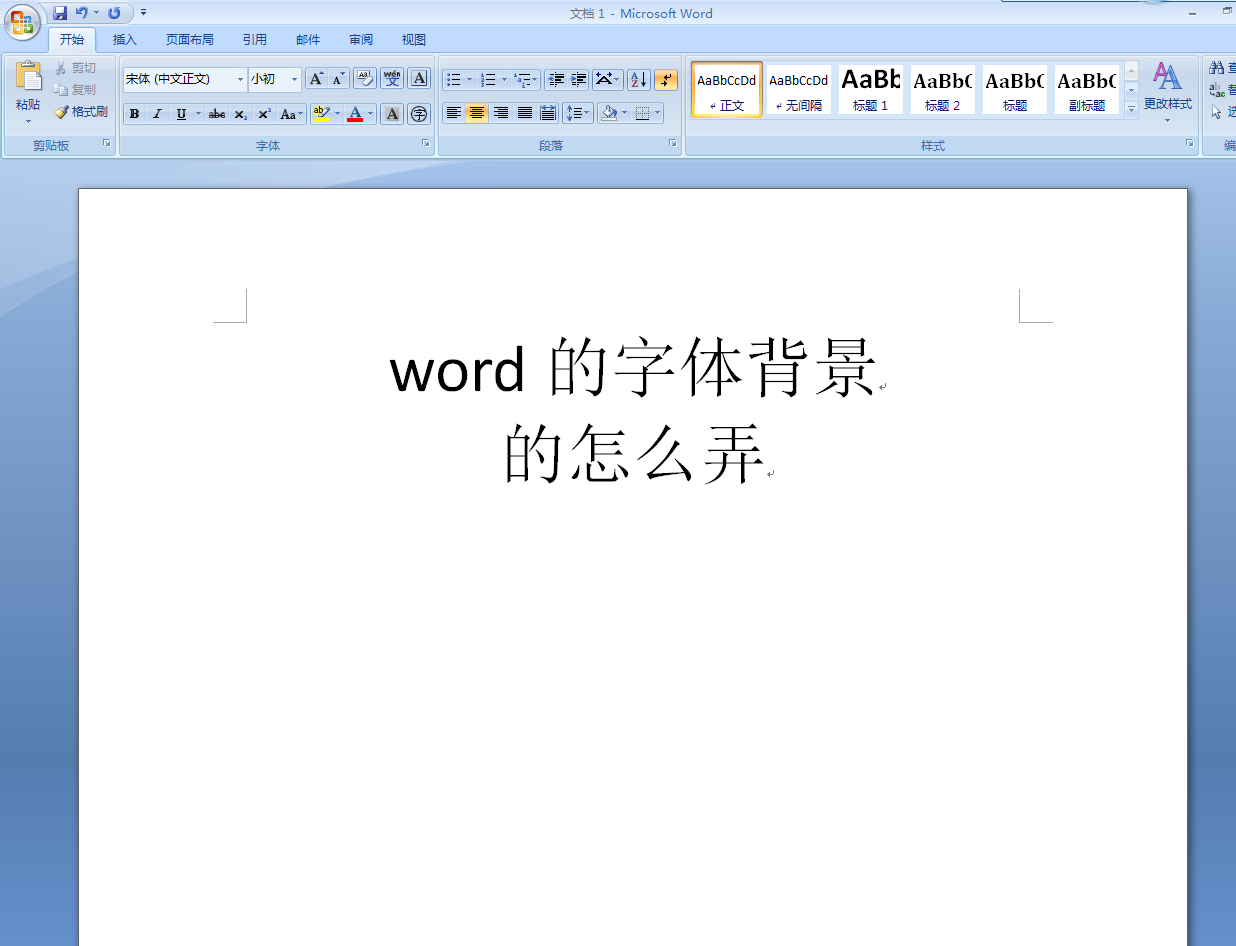Open the Customize Quick Access Toolbar arrow

point(143,13)
